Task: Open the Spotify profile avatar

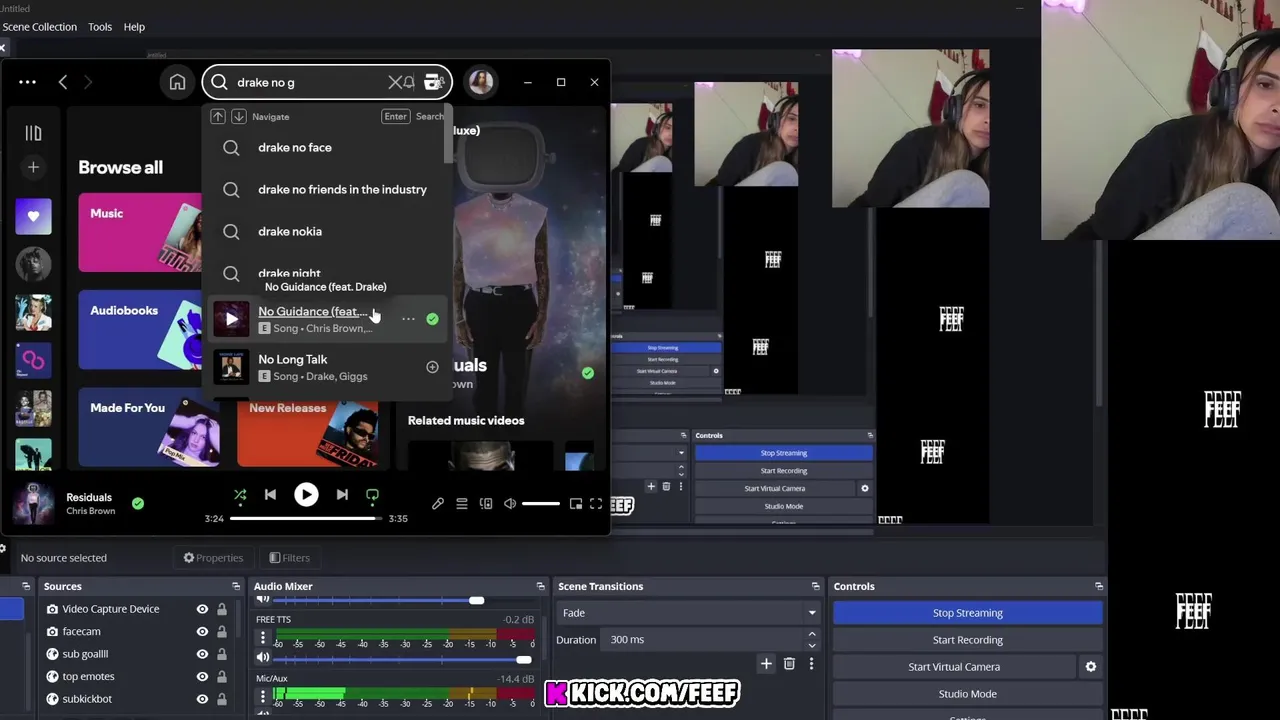Action: pos(480,82)
